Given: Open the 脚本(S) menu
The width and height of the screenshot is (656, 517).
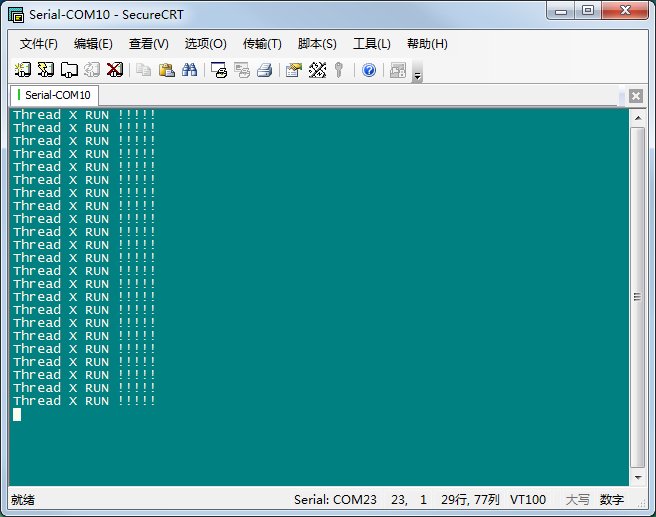Looking at the screenshot, I should click(317, 44).
